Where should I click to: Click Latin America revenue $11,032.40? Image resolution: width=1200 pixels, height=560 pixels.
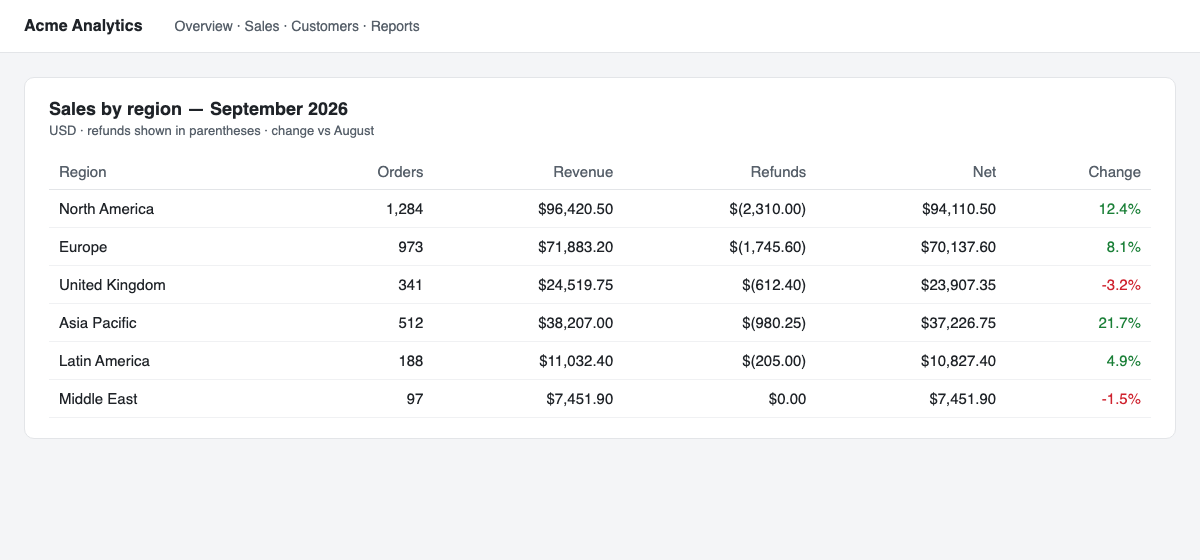point(575,361)
